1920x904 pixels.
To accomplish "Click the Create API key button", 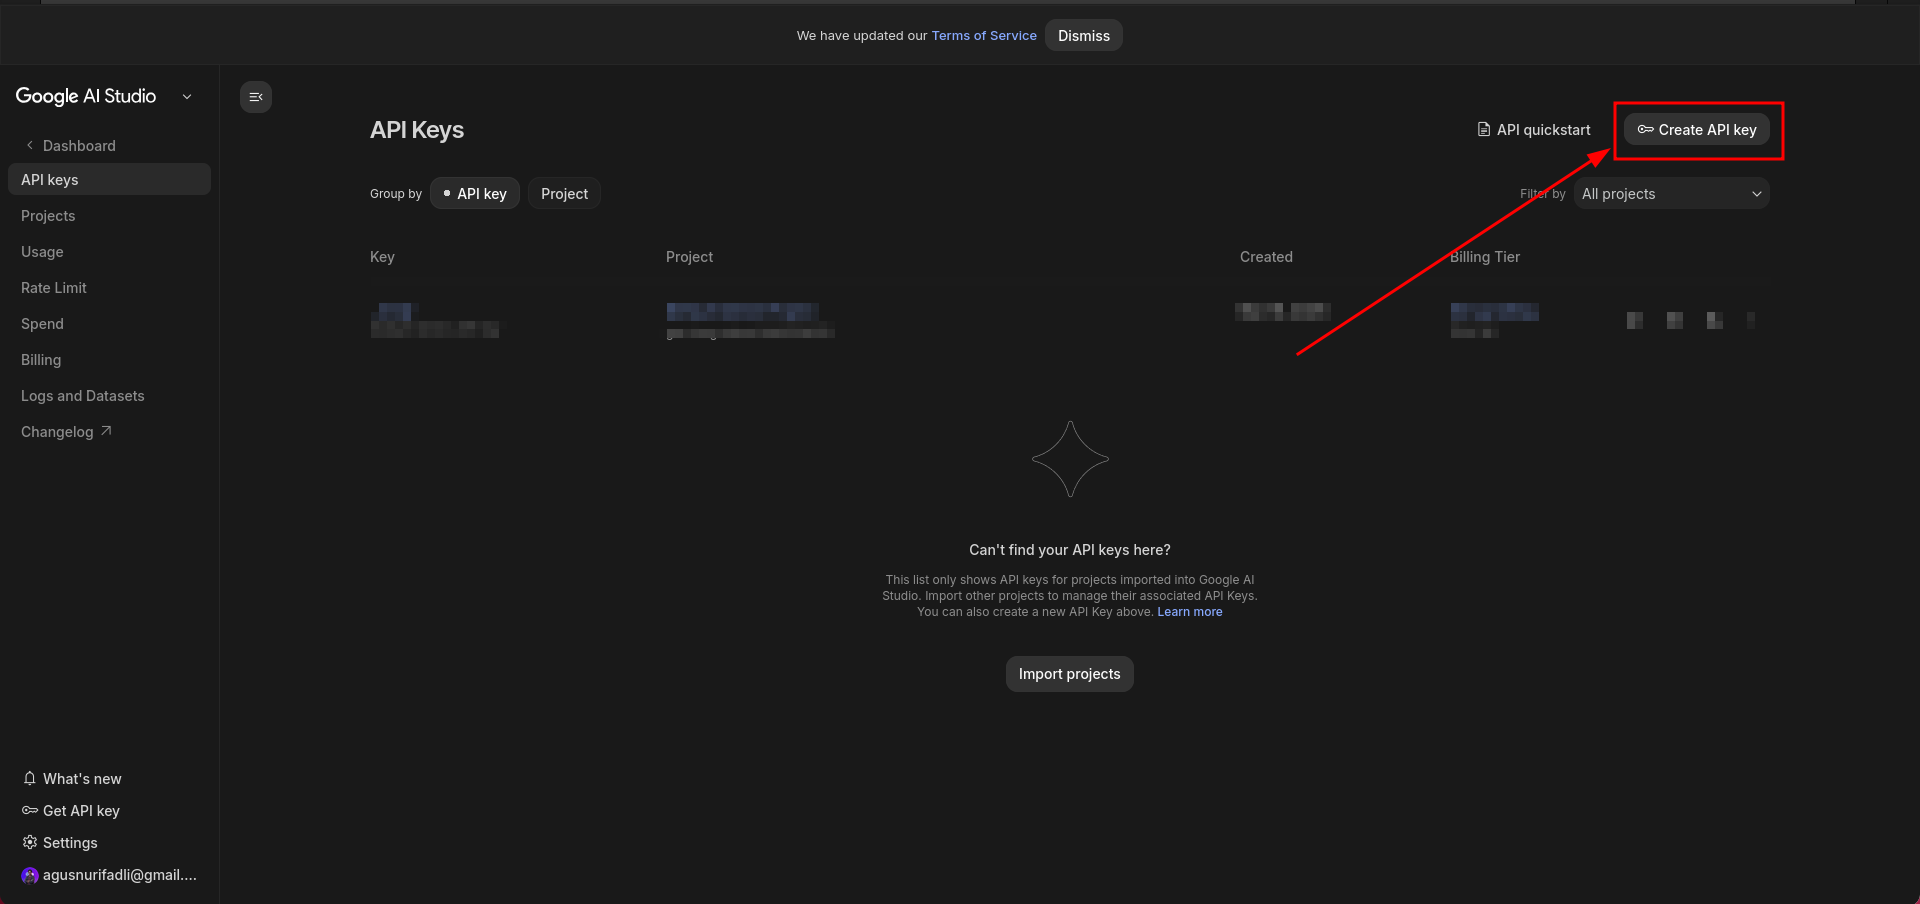I will (1697, 130).
